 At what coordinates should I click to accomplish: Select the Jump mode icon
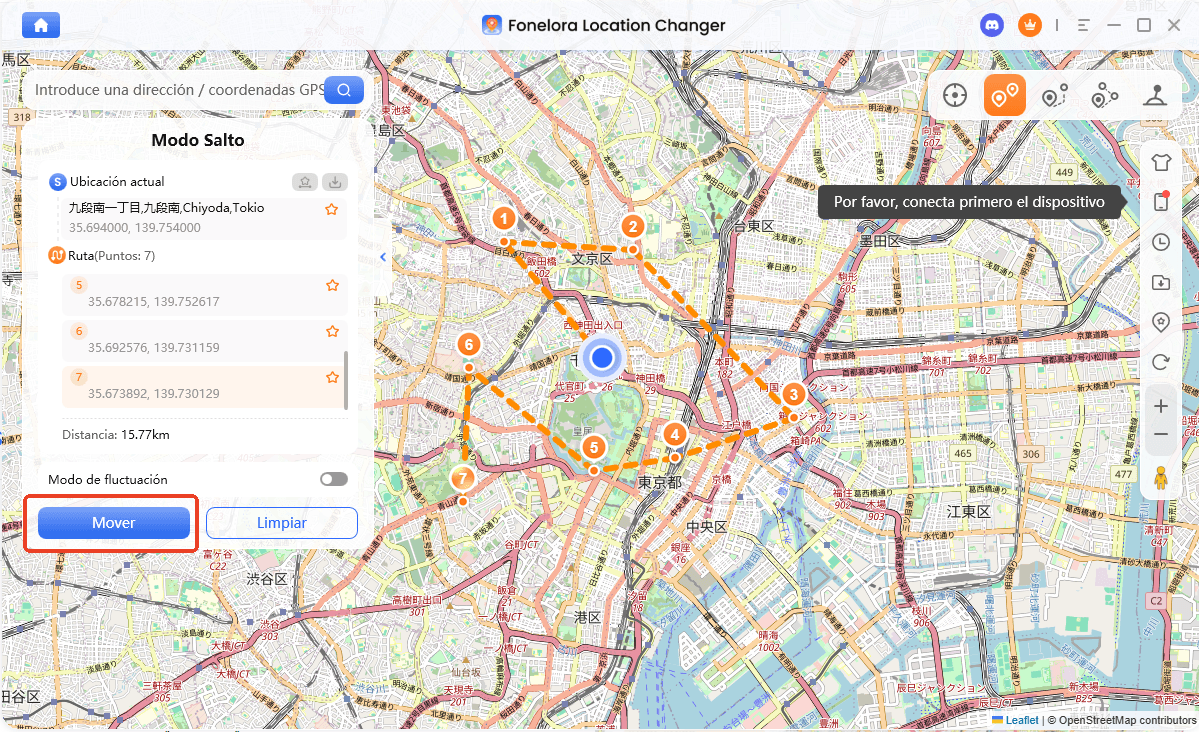[1005, 96]
